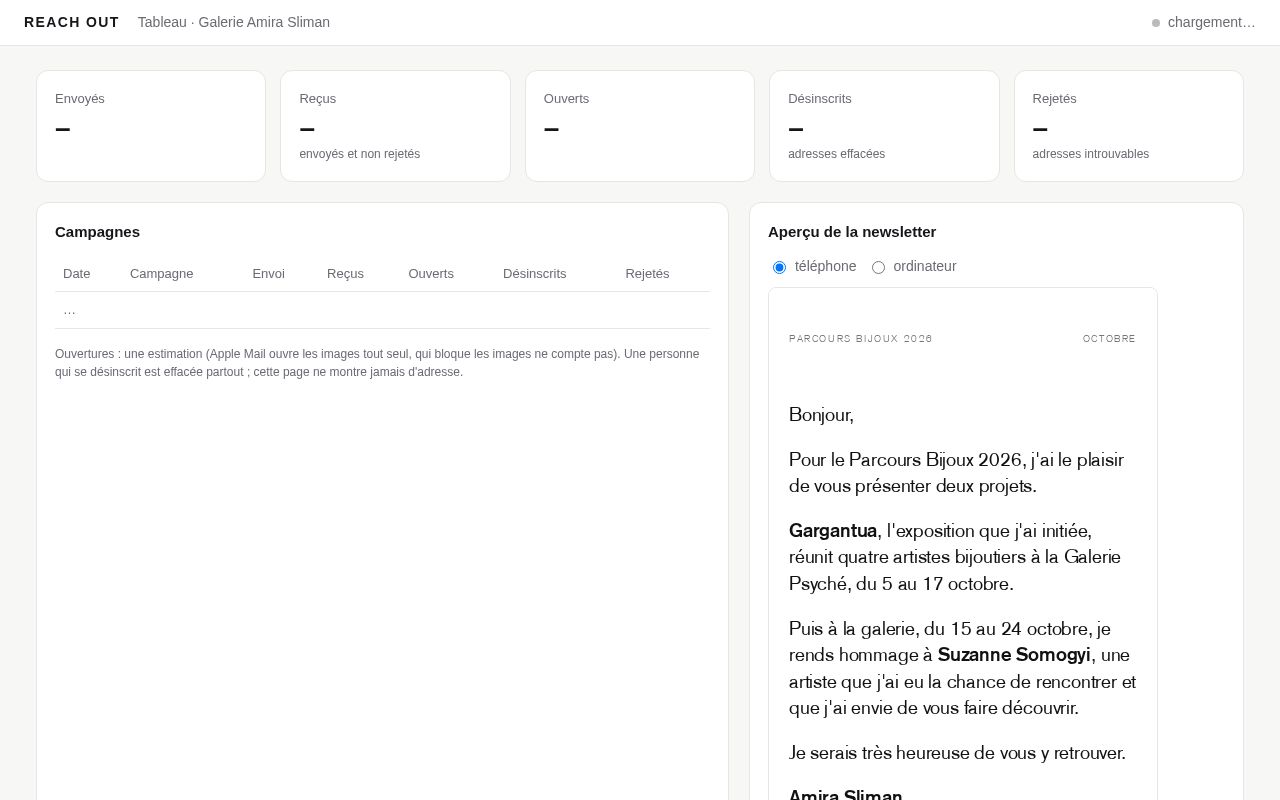
Task: Click the 'adresses effacées' caption
Action: 836,154
